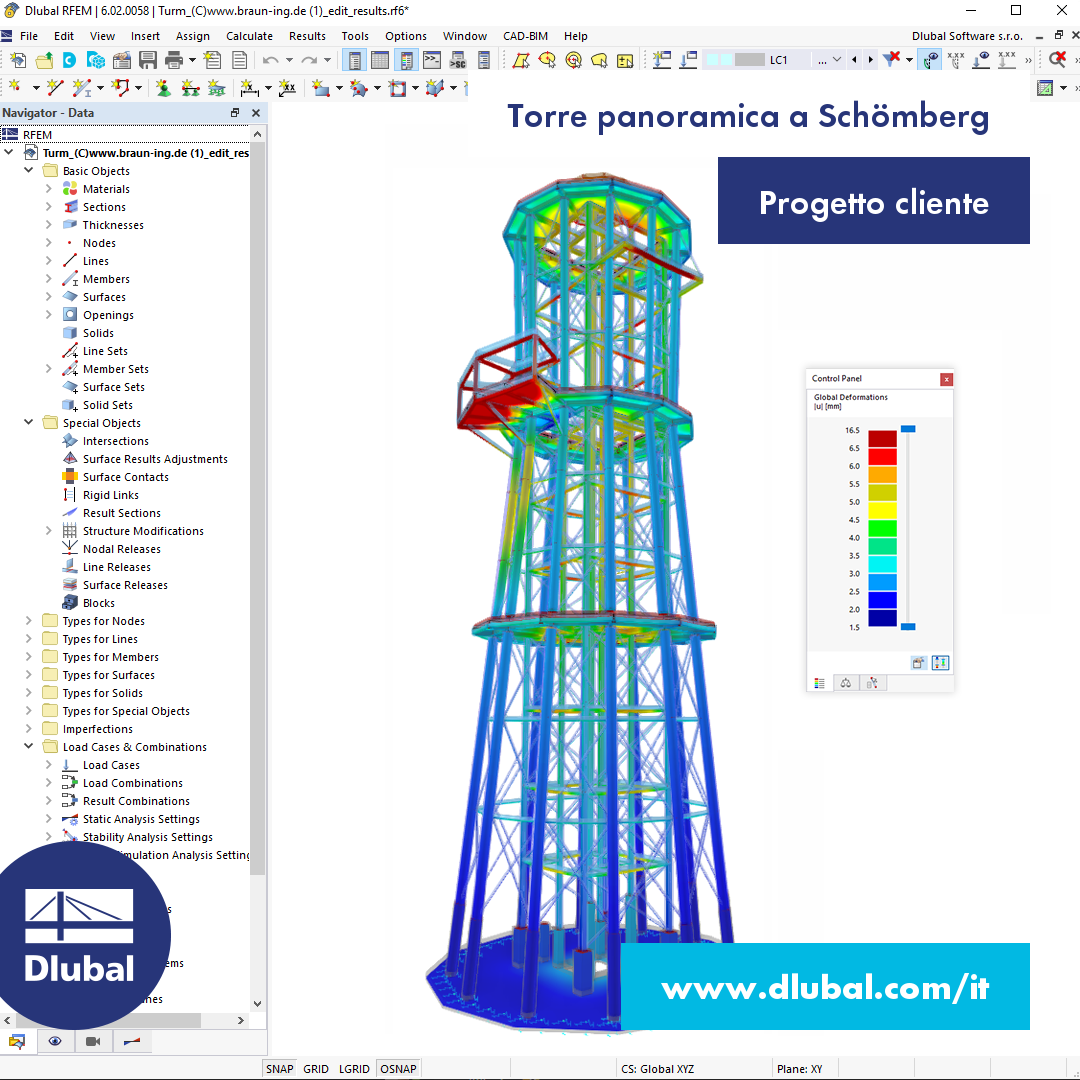Image resolution: width=1080 pixels, height=1080 pixels.
Task: Undo the last action
Action: (270, 61)
